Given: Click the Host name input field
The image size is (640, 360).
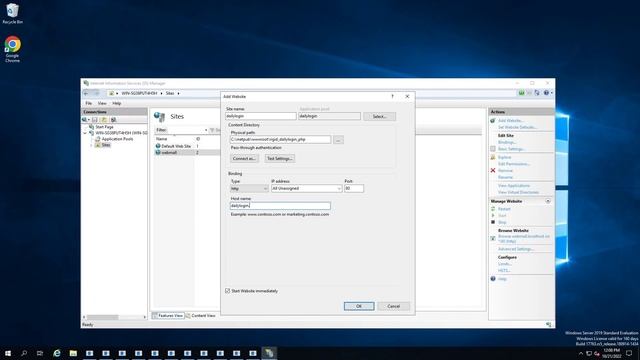Looking at the screenshot, I should pos(280,206).
